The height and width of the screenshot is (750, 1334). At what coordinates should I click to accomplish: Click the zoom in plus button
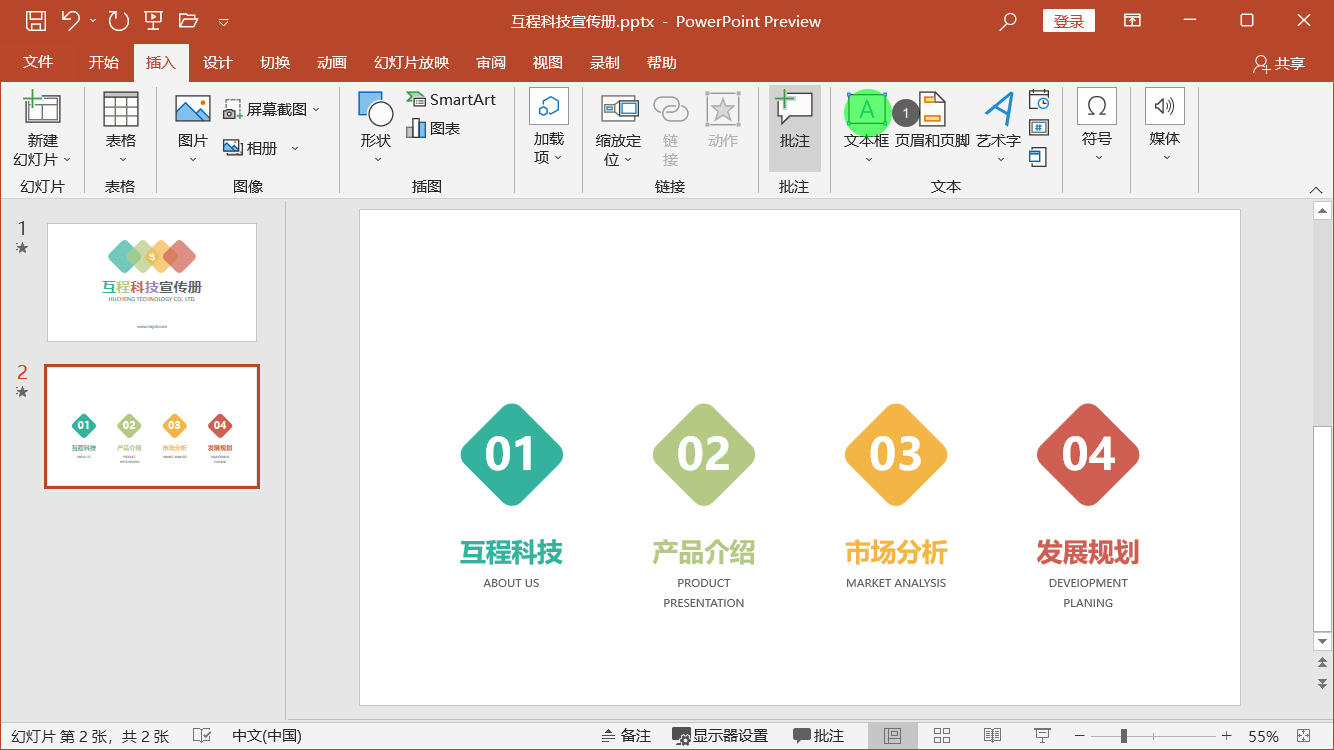tap(1226, 736)
